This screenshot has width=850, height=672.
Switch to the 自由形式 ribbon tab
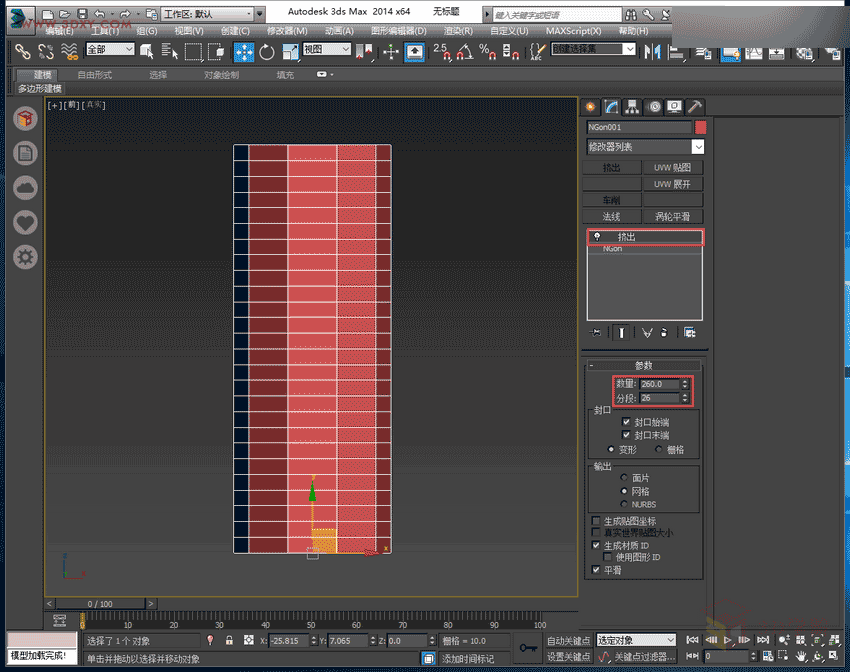pos(95,75)
